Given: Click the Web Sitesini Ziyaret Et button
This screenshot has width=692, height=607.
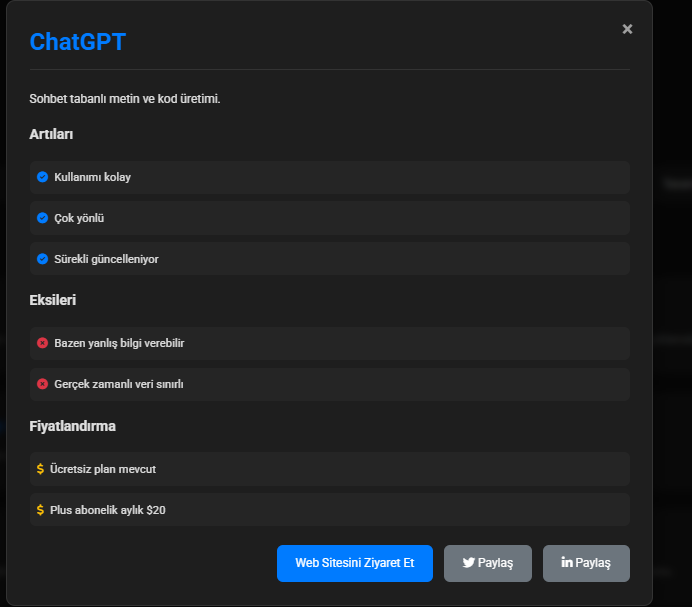Looking at the screenshot, I should pos(355,563).
